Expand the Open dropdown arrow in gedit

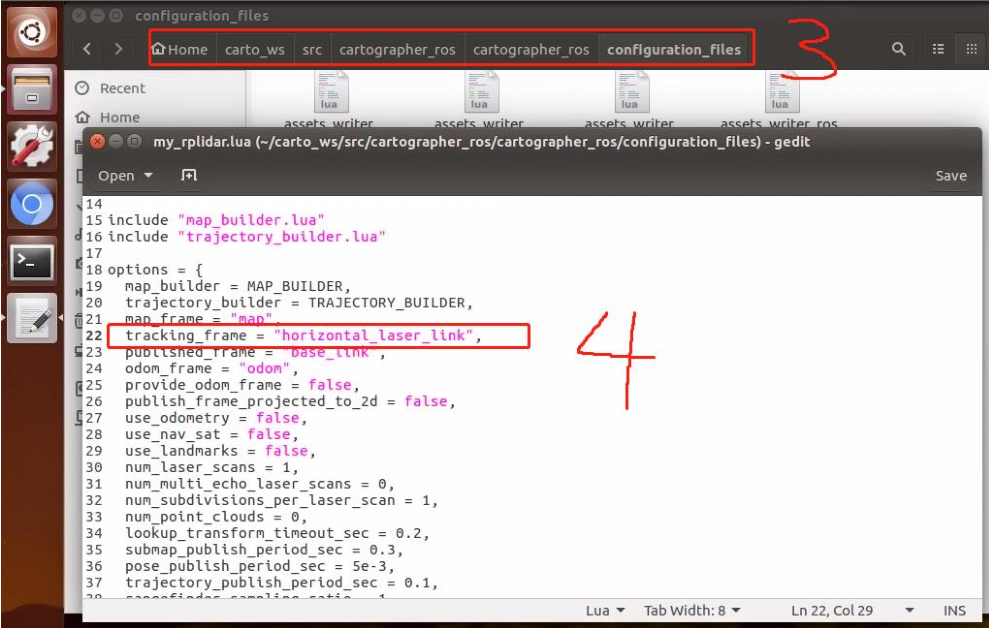tap(148, 175)
